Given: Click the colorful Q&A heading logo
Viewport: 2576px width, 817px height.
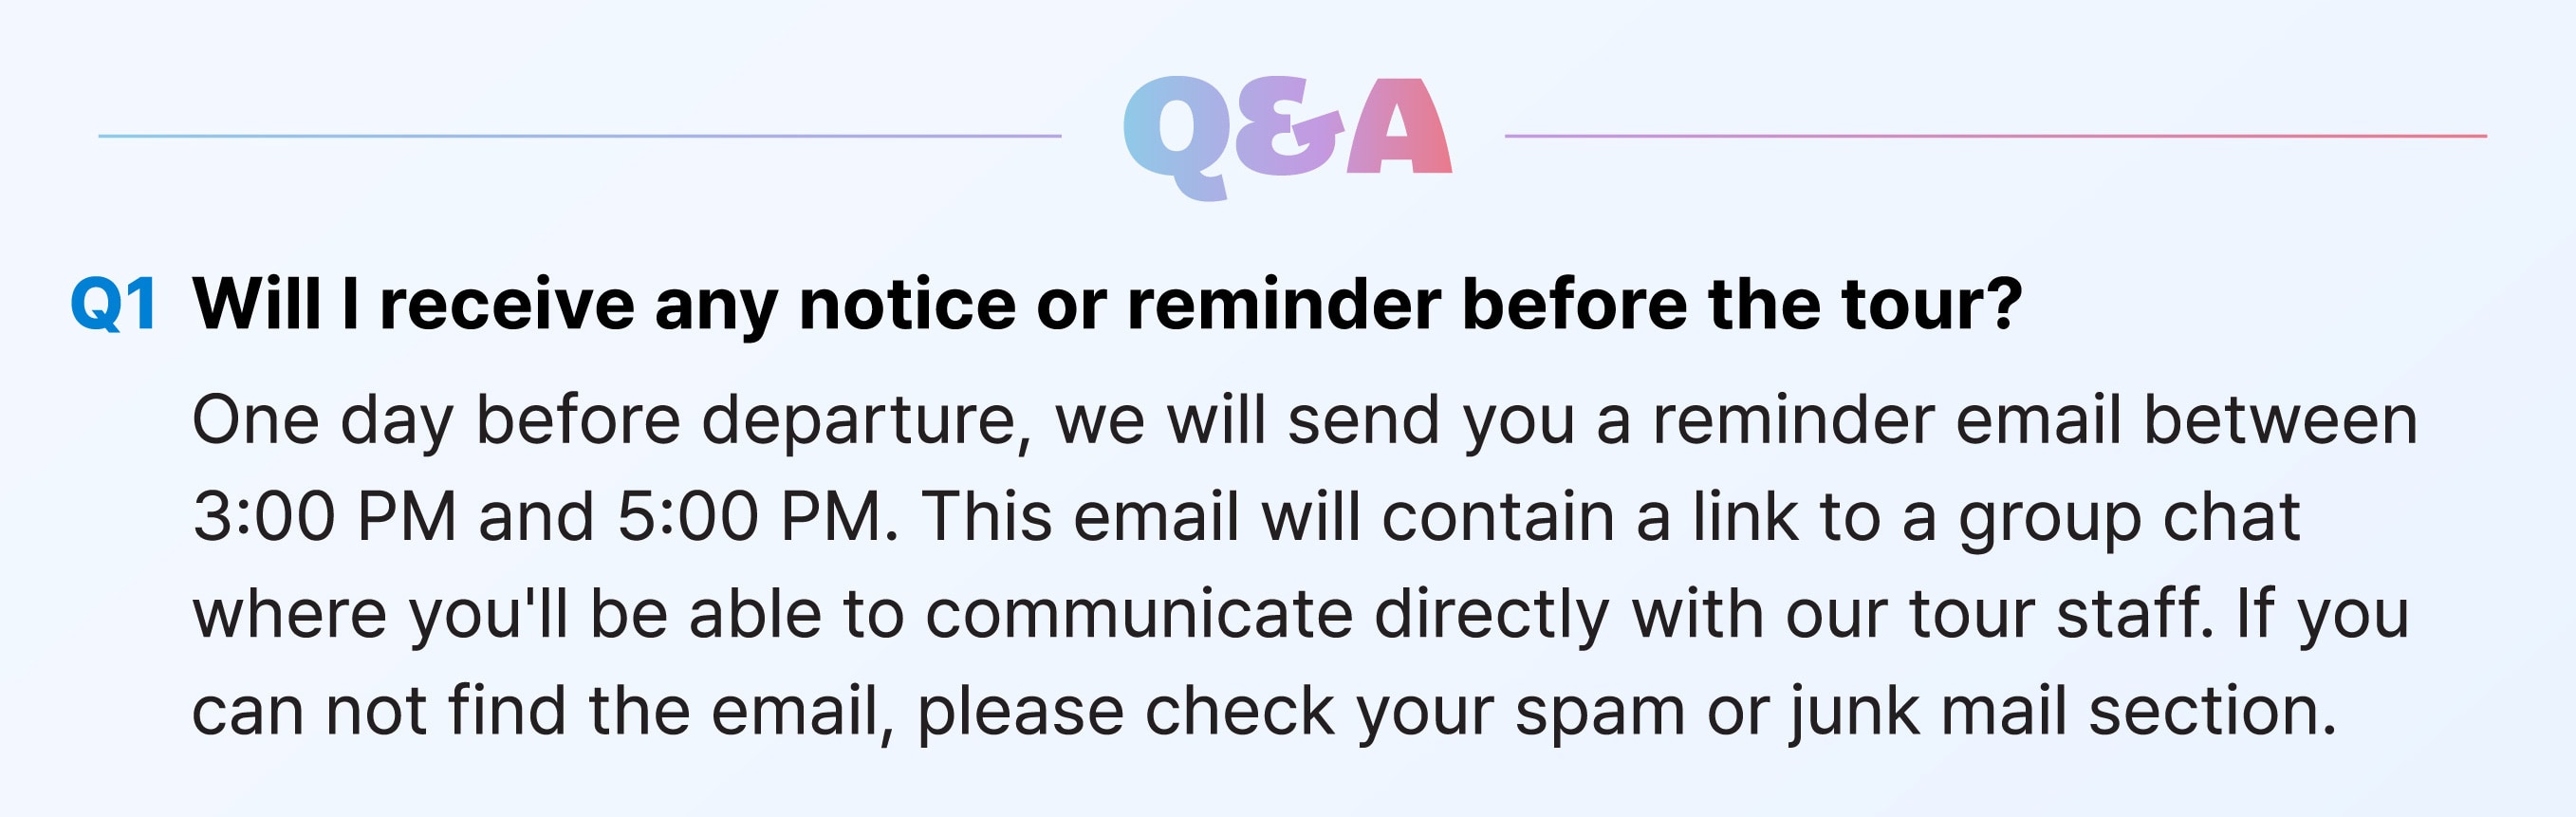Looking at the screenshot, I should pyautogui.click(x=1287, y=137).
